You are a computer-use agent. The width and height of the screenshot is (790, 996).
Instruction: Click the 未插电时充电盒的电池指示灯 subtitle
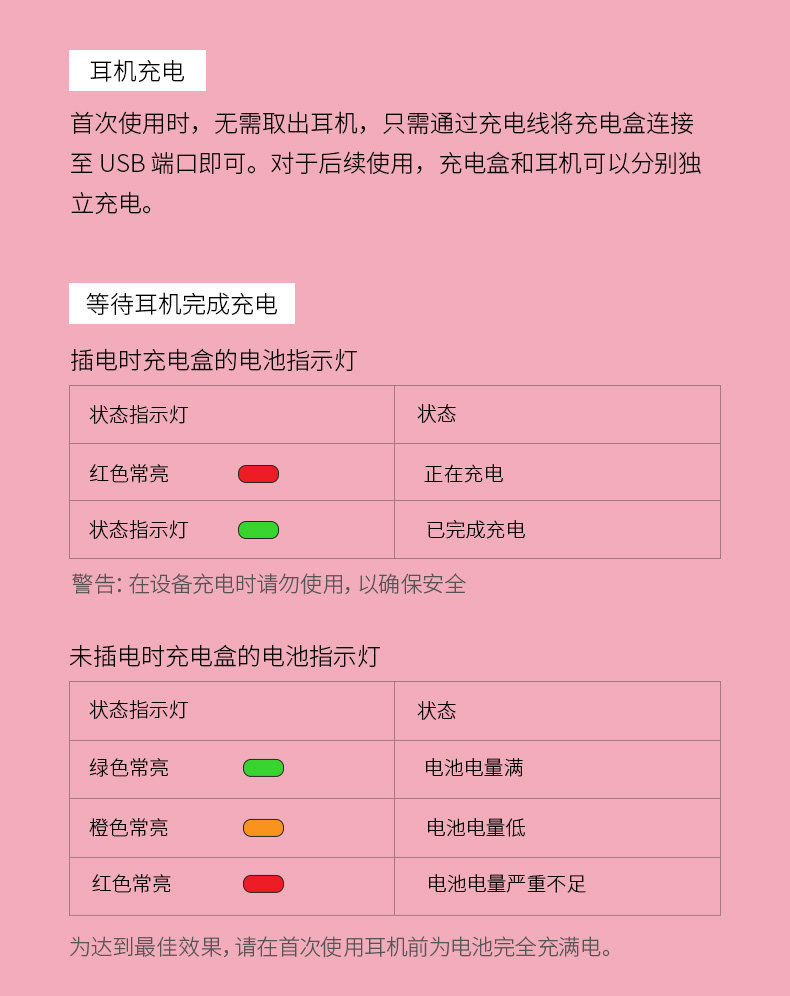(225, 657)
